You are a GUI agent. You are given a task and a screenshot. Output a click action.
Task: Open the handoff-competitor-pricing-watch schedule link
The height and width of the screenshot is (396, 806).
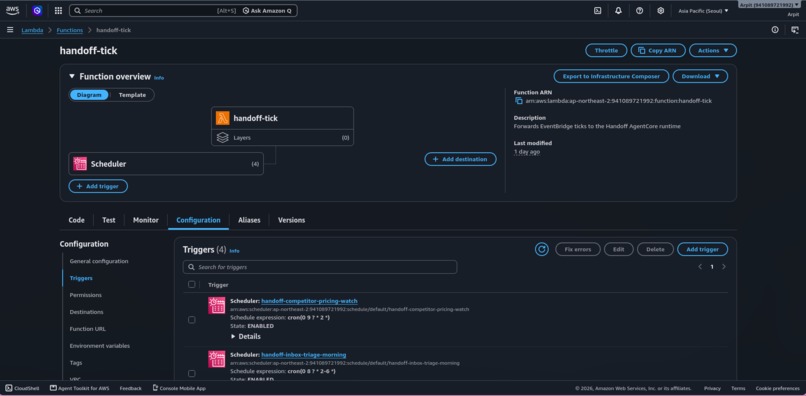point(309,301)
